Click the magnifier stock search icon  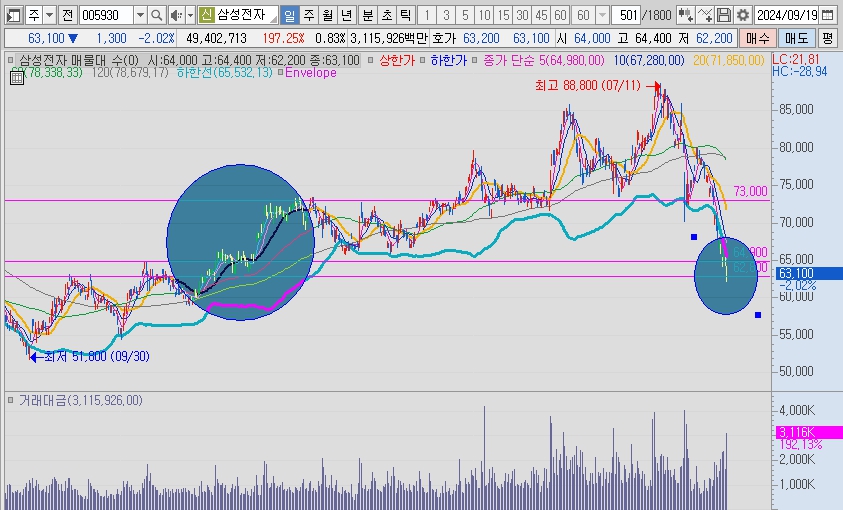point(156,15)
